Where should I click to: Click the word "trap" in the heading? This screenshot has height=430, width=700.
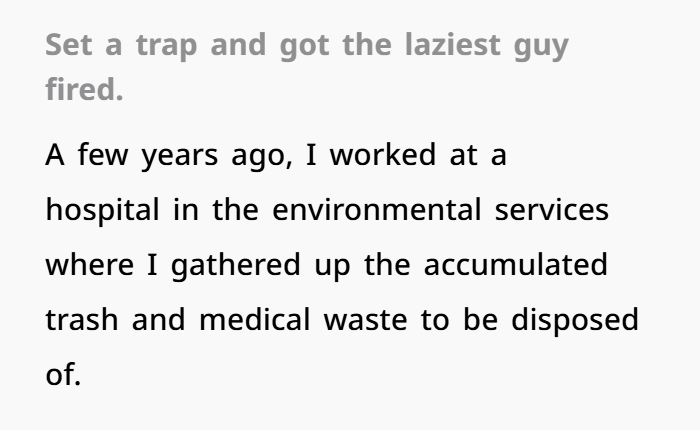pyautogui.click(x=167, y=47)
